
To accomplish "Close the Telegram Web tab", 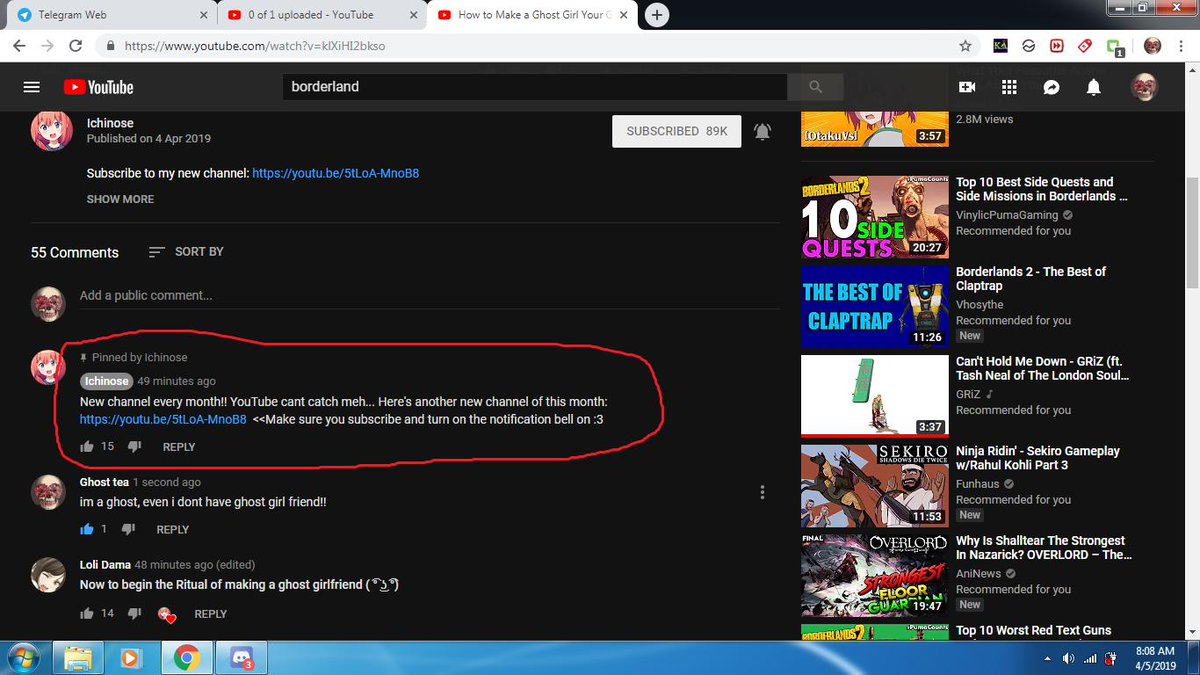I will 203,15.
